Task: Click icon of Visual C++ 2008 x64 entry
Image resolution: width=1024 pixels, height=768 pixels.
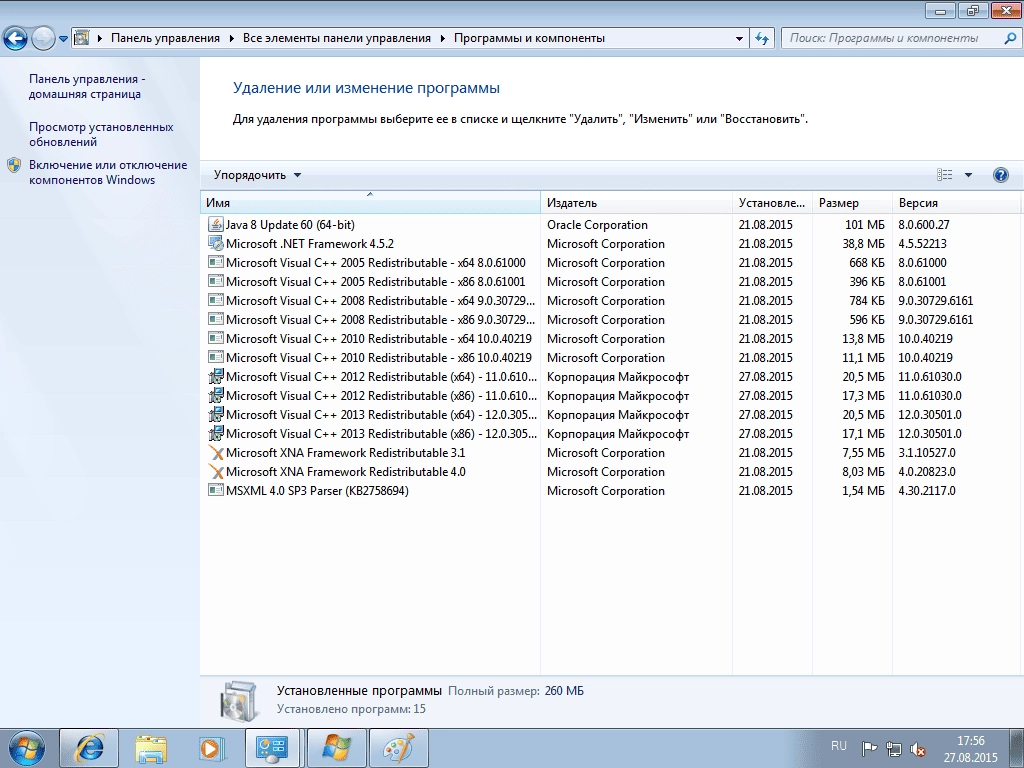Action: [216, 300]
